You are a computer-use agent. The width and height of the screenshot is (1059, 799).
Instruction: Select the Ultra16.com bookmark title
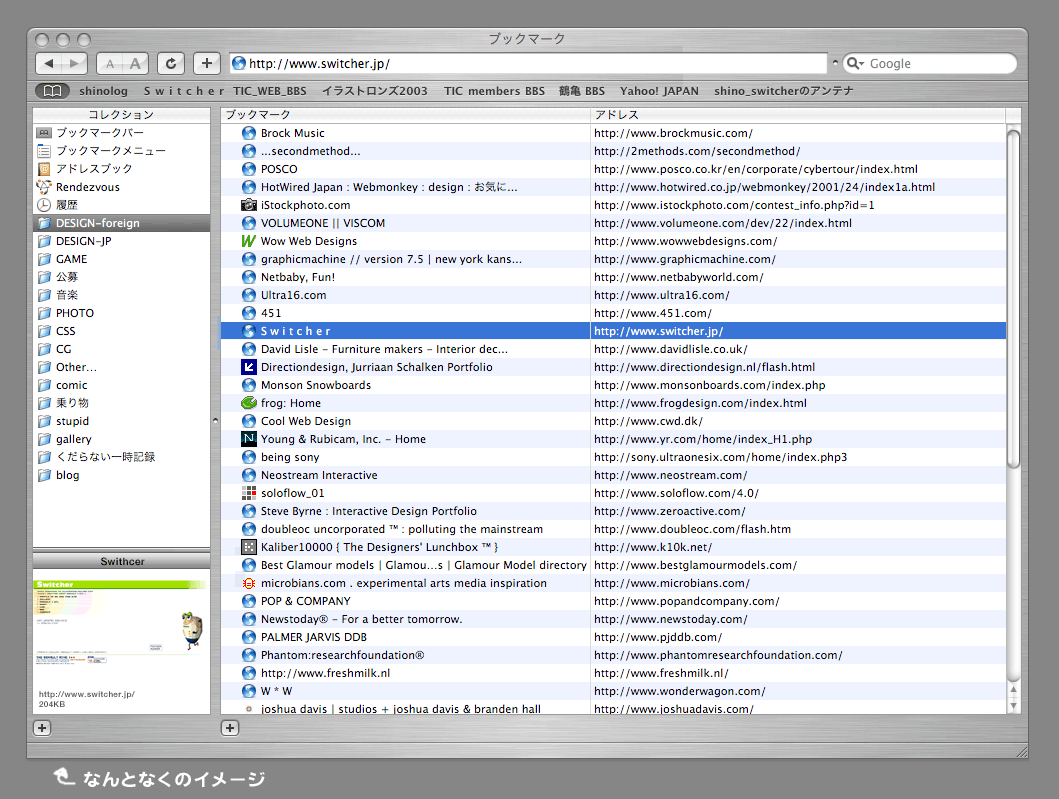293,295
